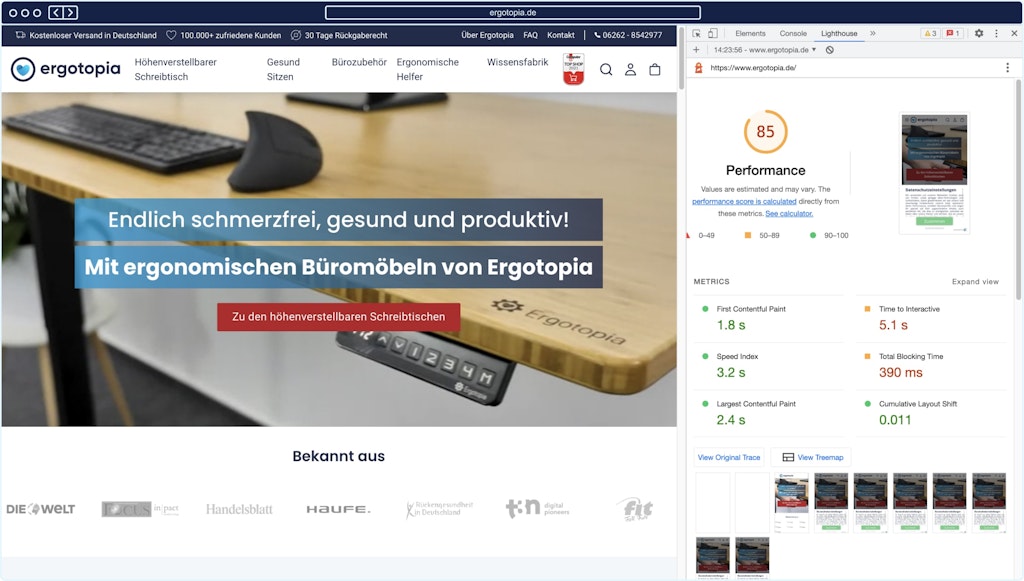
Task: Open the Lighthouse report three-dot menu
Action: pyautogui.click(x=1007, y=68)
